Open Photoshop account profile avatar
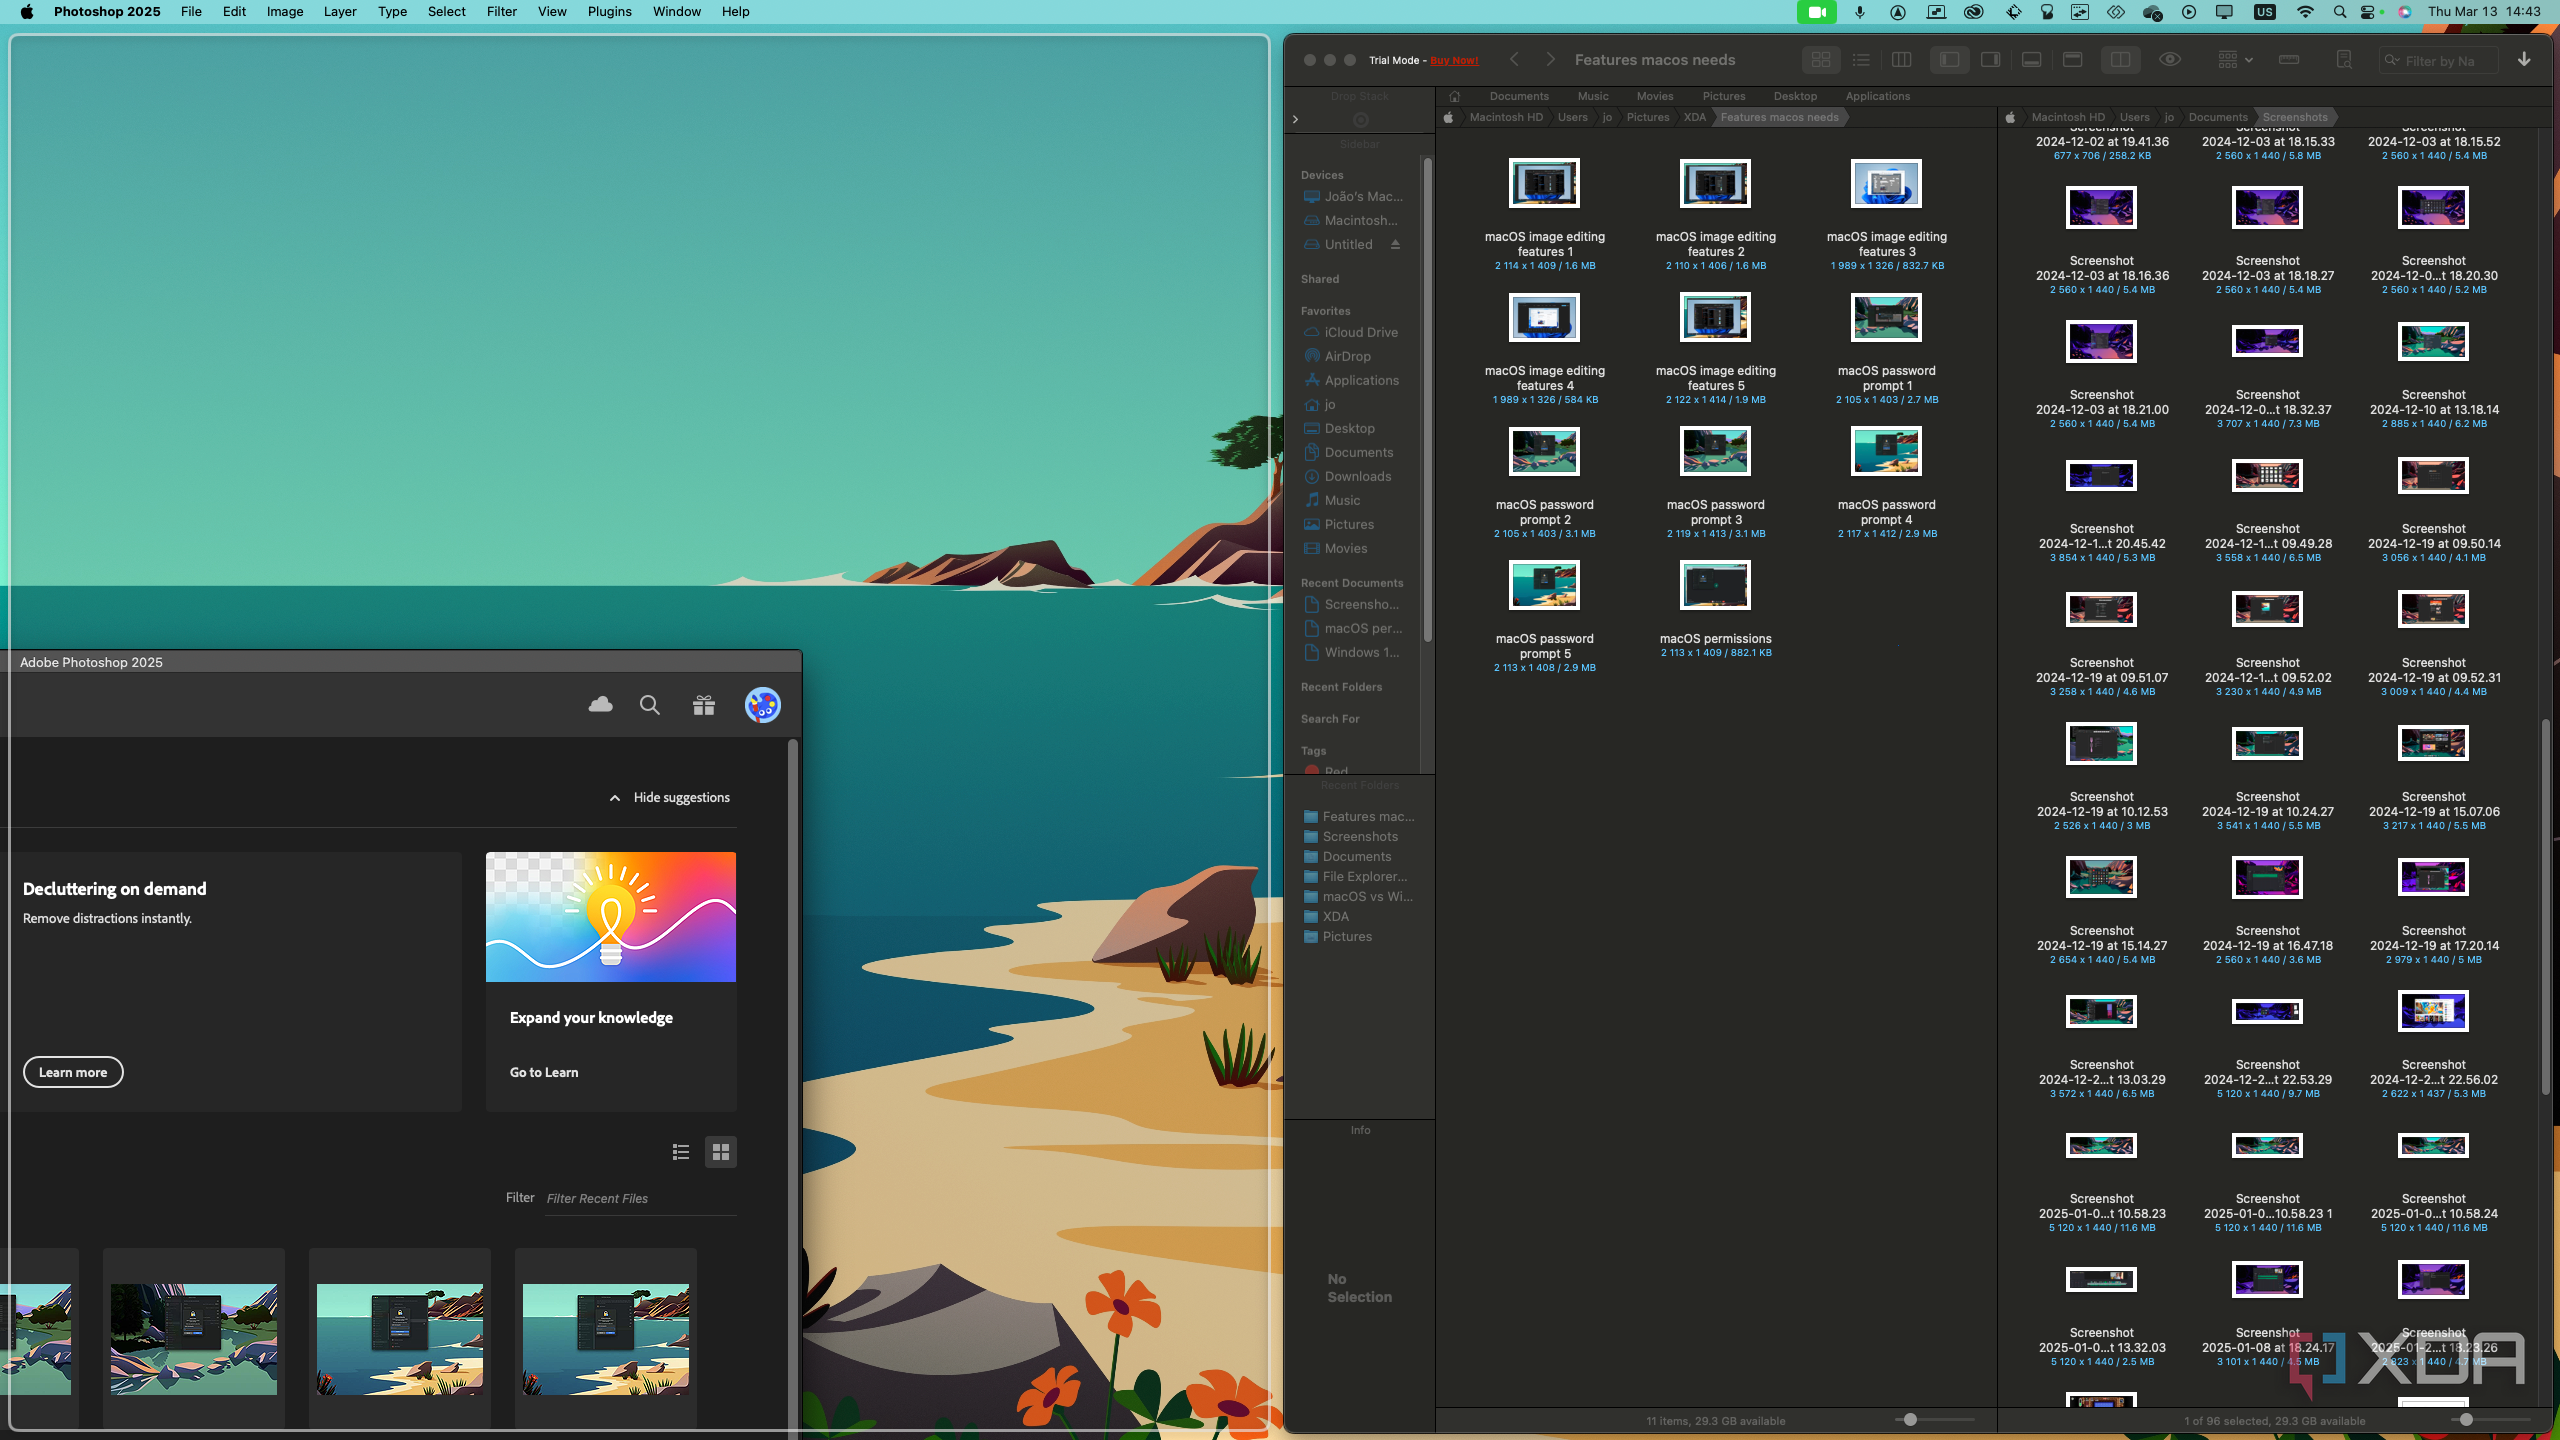The width and height of the screenshot is (2560, 1440). (x=763, y=705)
